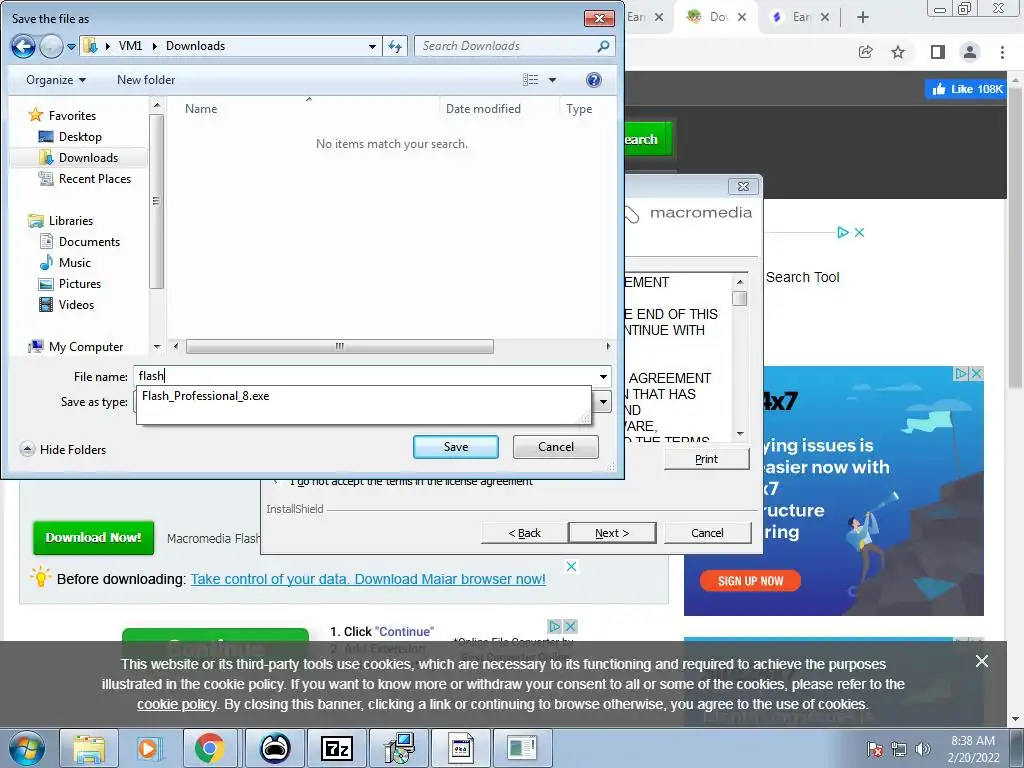Viewport: 1024px width, 768px height.
Task: Click the volume speaker tray icon
Action: (923, 748)
